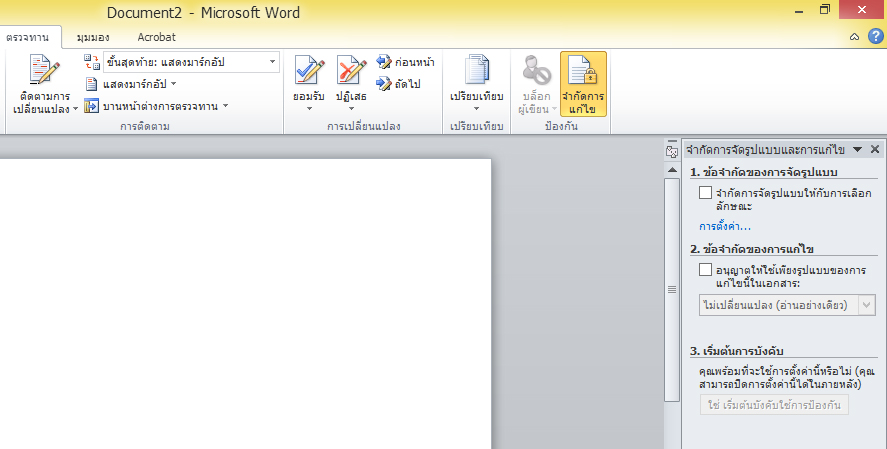Click inside the blank document page
The image size is (887, 449).
(246, 304)
